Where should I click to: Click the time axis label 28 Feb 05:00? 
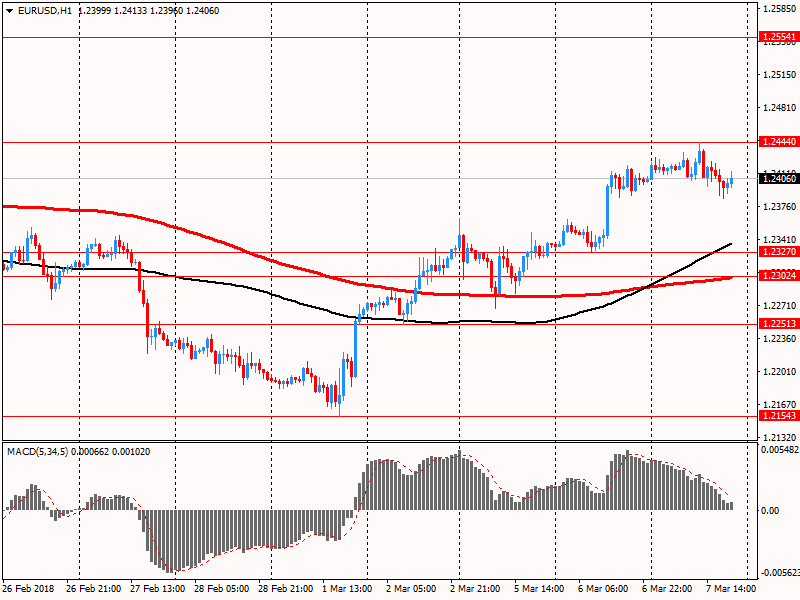[222, 589]
